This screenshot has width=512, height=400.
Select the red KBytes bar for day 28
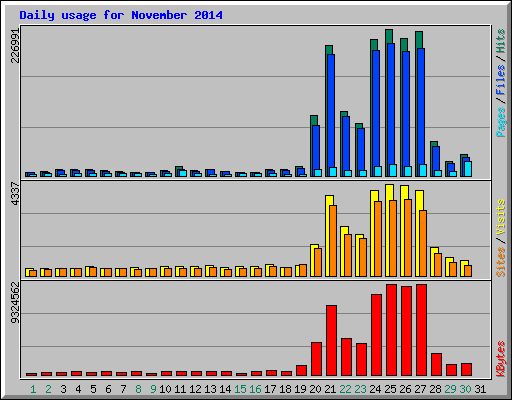(x=436, y=364)
